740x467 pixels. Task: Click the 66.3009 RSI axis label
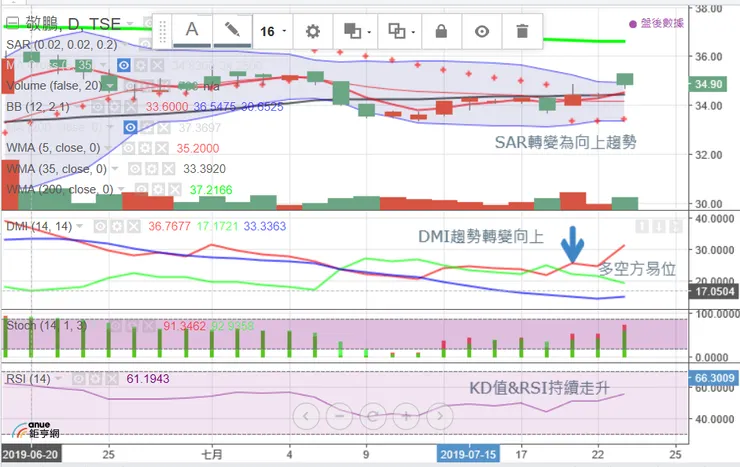(714, 378)
